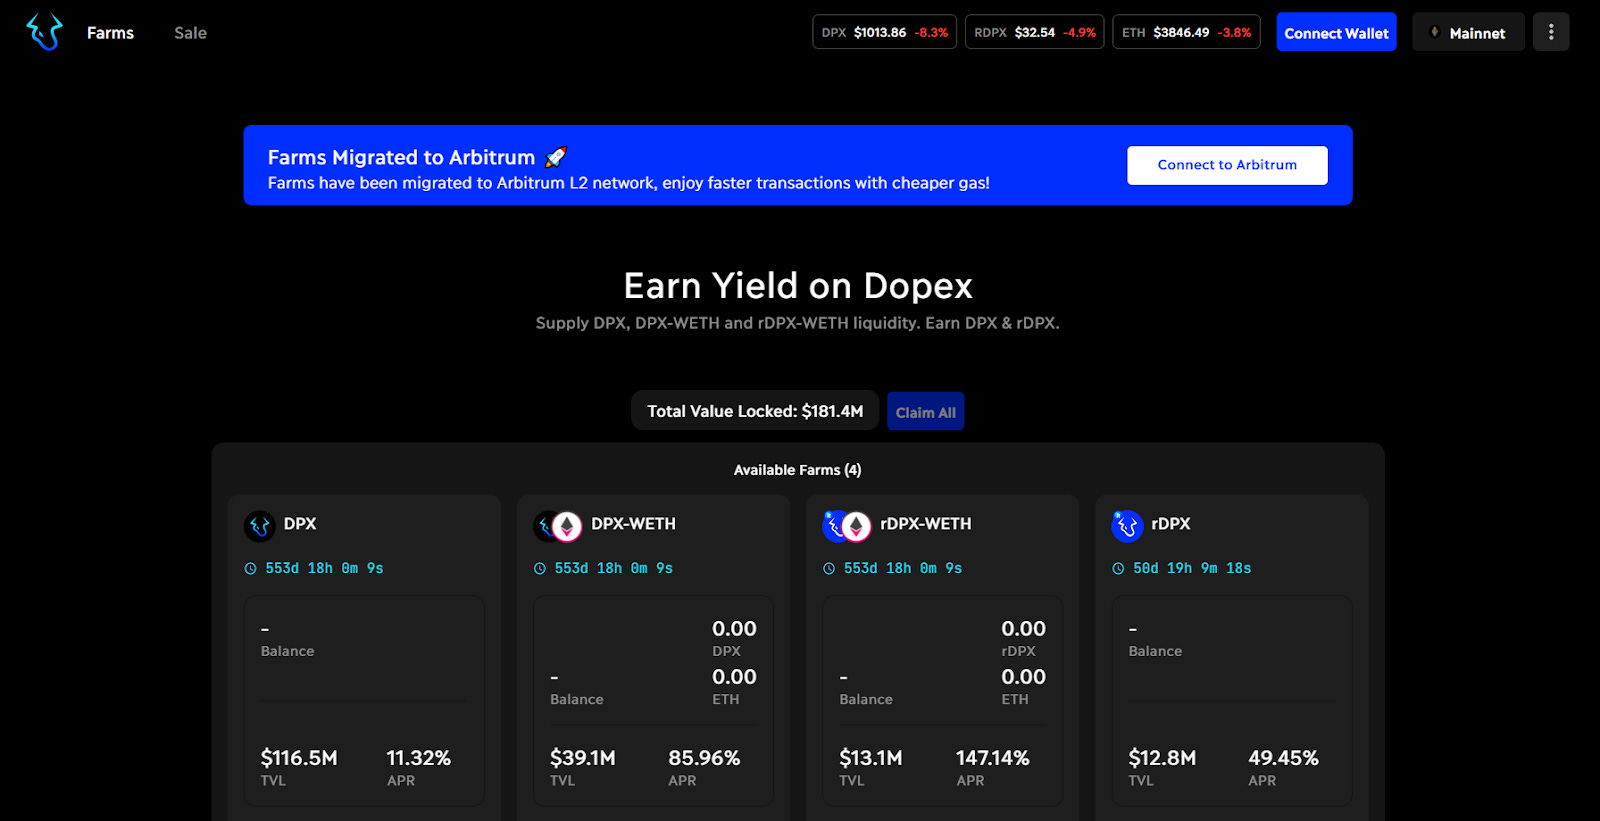Click the rDPX farm title
Viewport: 1600px width, 821px height.
[1171, 524]
